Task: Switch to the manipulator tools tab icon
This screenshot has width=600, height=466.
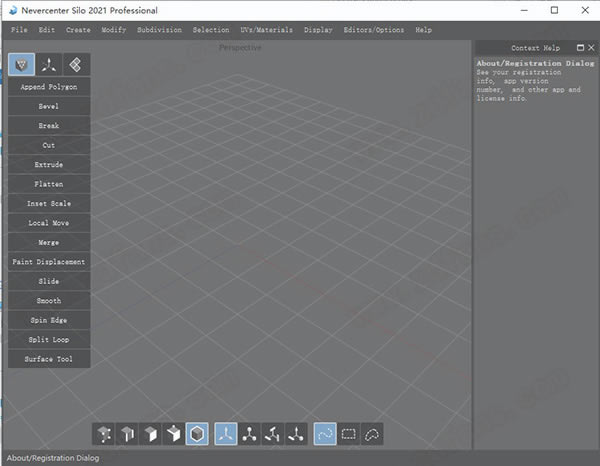Action: [48, 65]
